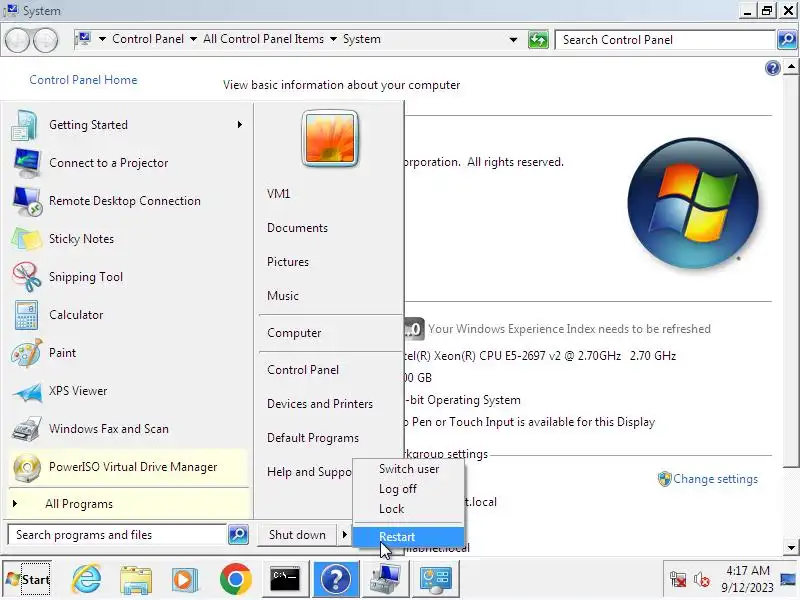Open Remote Desktop Connection icon
The width and height of the screenshot is (800, 600).
[x=27, y=201]
